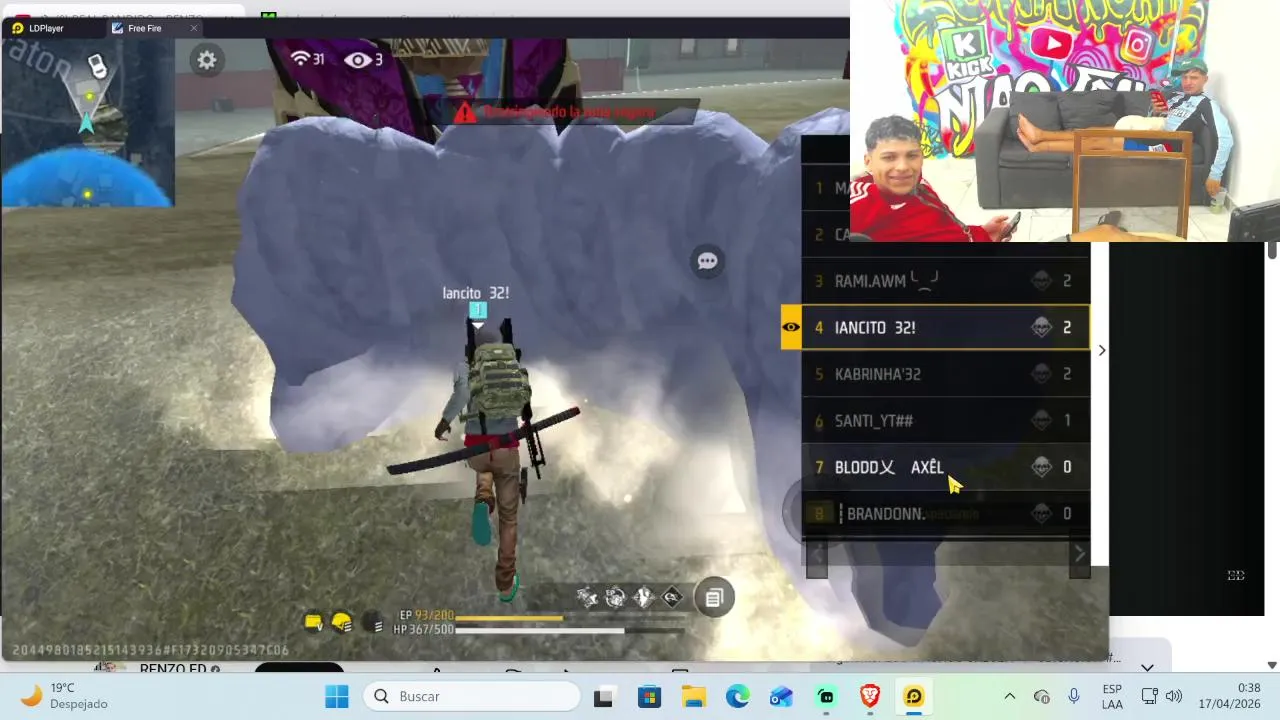Go to previous spectated player arrow
Viewport: 1280px width, 720px height.
(817, 554)
